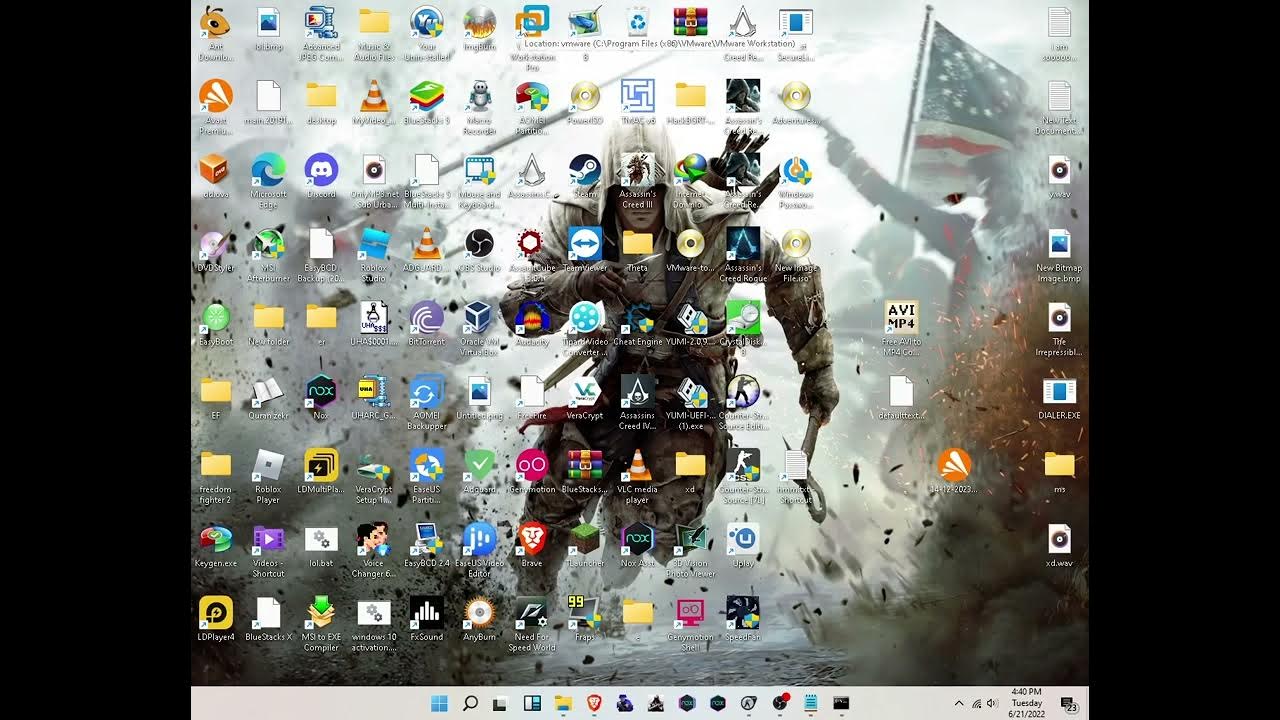The image size is (1280, 720).
Task: Launch the Nox emulator desktop shortcut
Action: click(321, 397)
